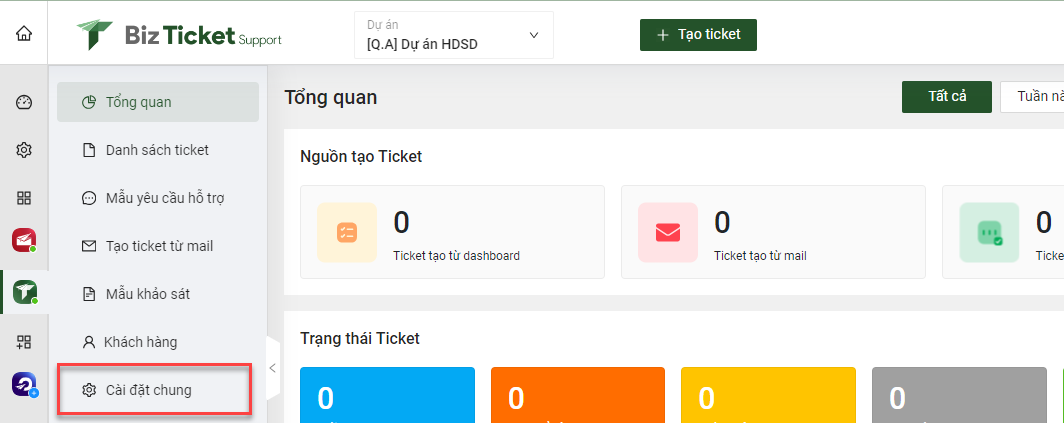Launch the dark blue app icon with plus badge
This screenshot has height=423, width=1064.
24,385
